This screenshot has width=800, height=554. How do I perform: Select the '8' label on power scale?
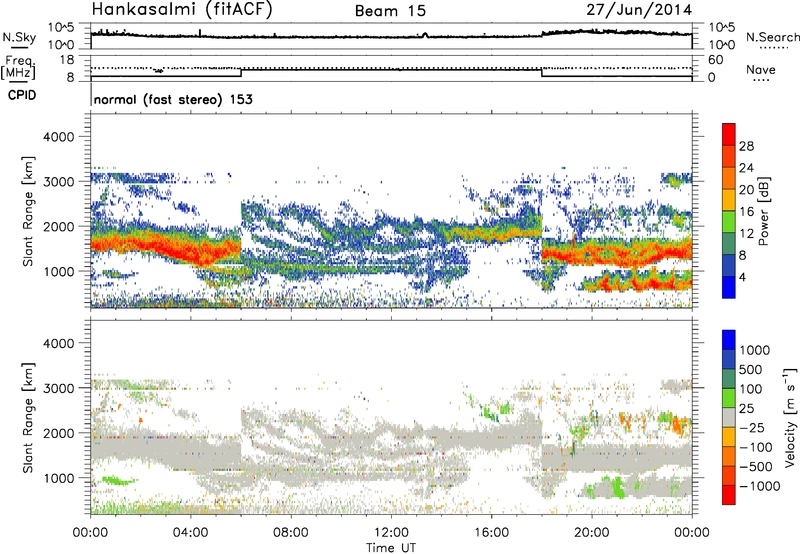pos(743,256)
